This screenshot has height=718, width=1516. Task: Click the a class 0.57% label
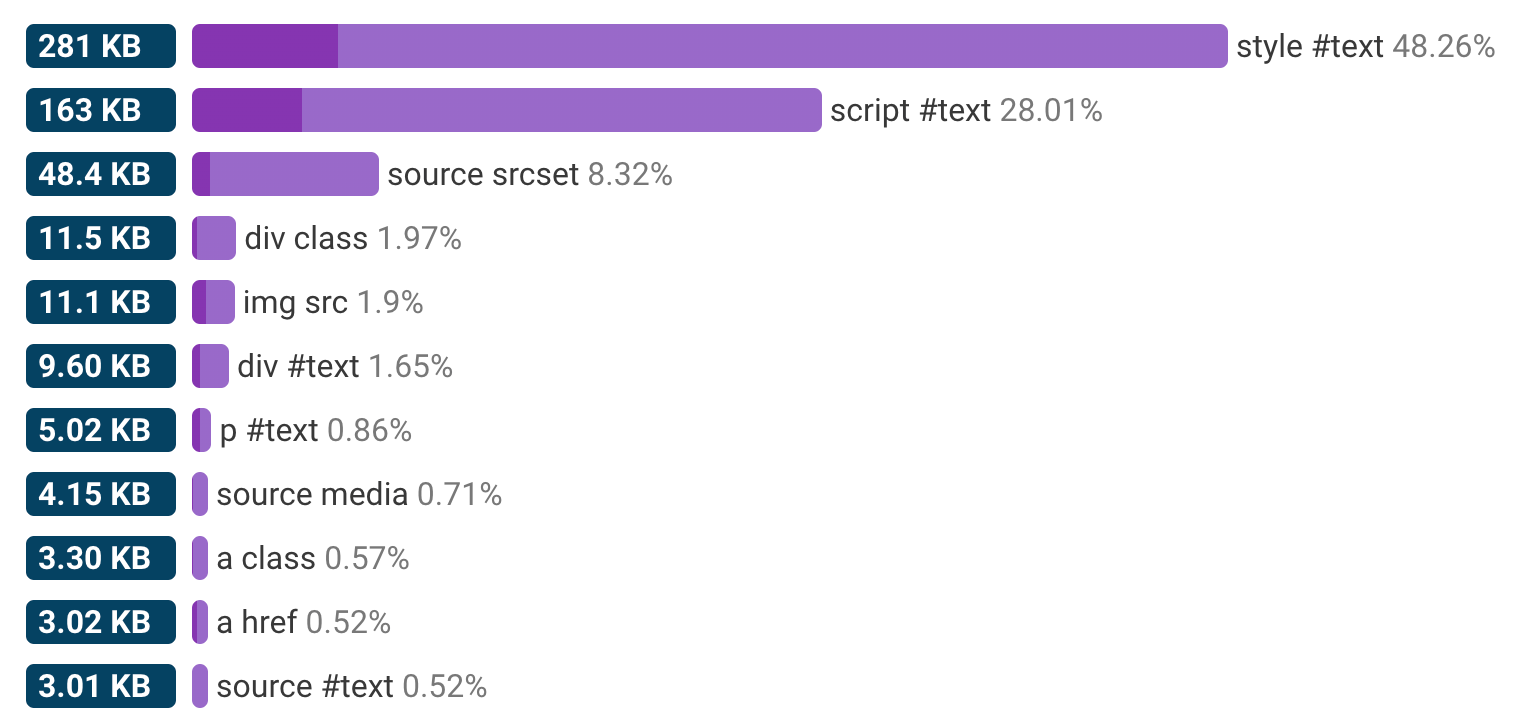[x=313, y=558]
